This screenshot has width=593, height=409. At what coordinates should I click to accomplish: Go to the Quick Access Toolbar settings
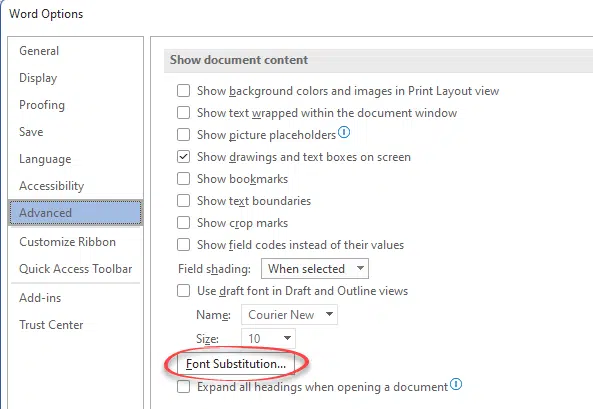[76, 269]
